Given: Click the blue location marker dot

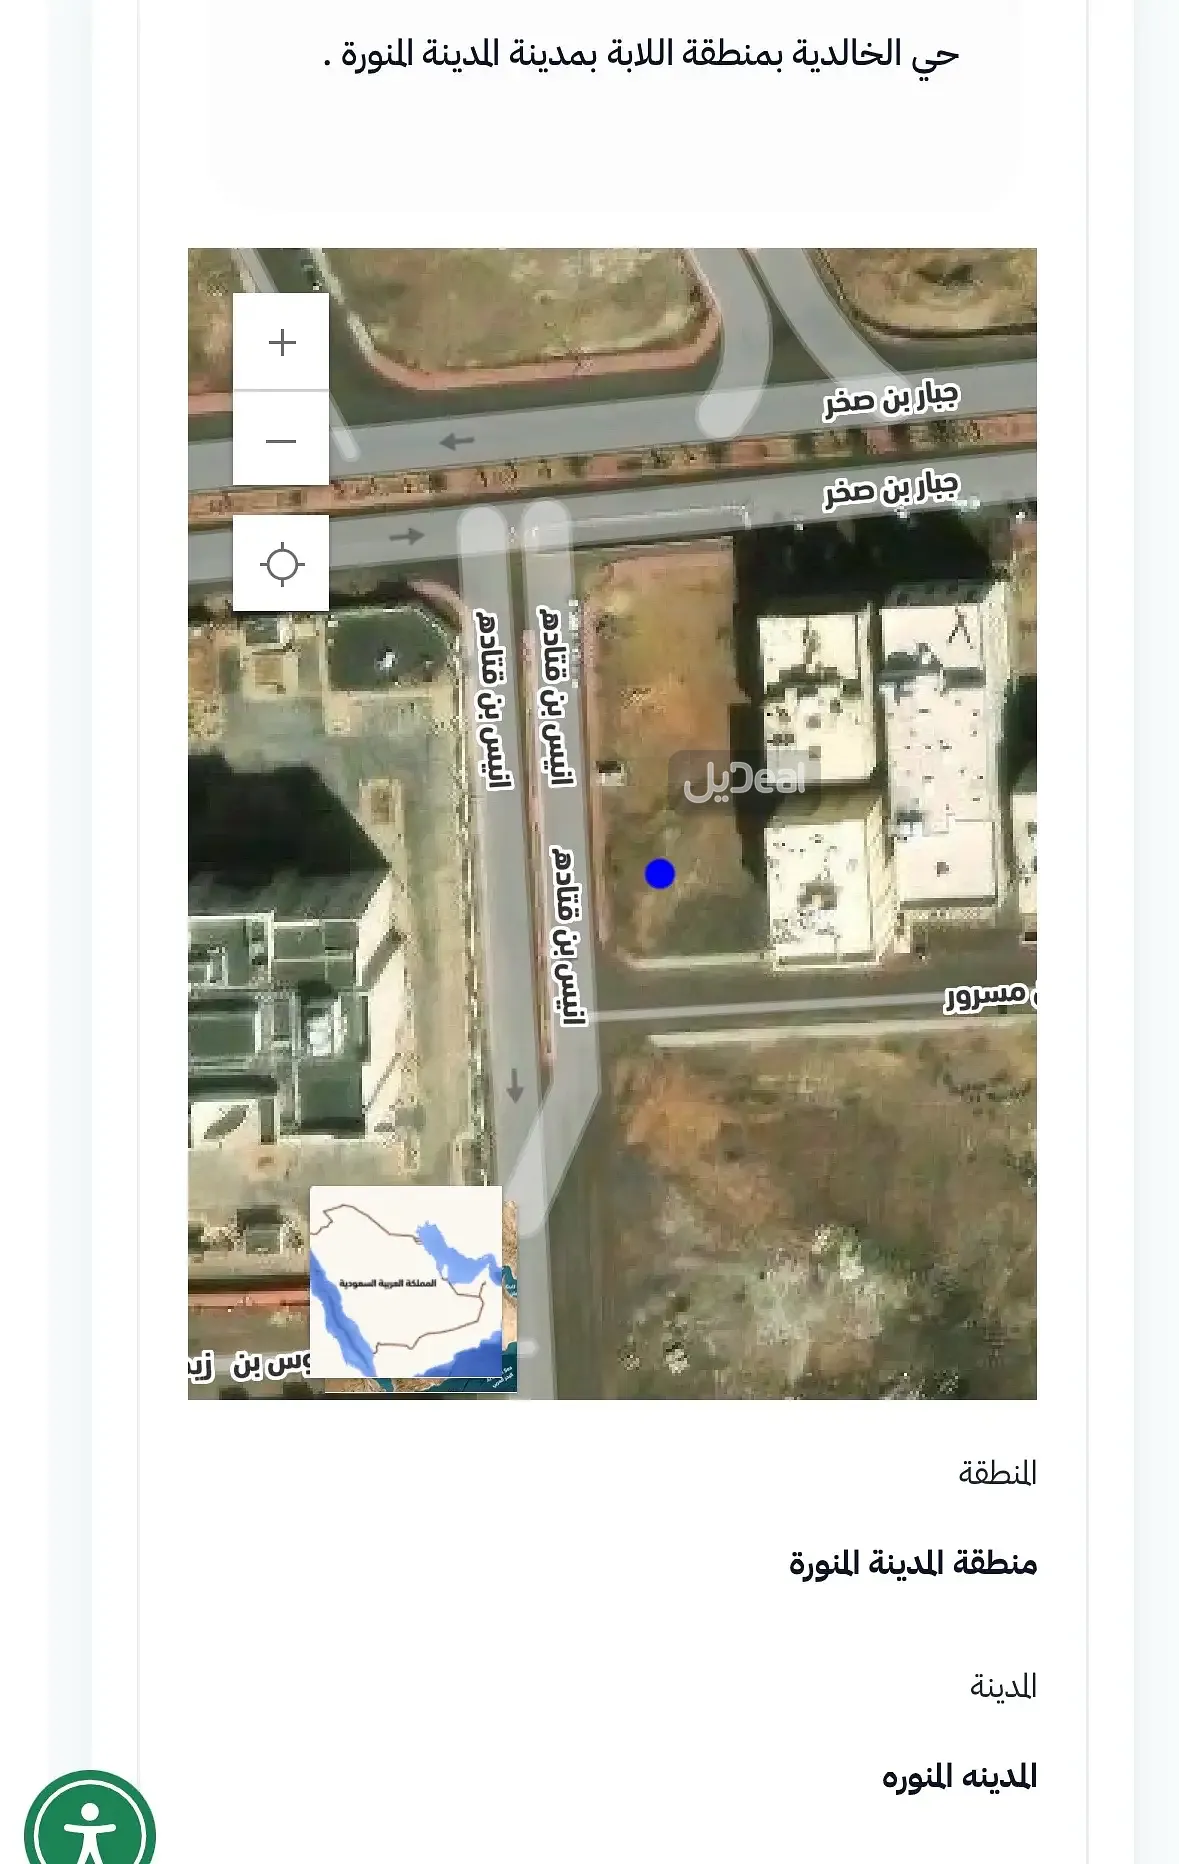Looking at the screenshot, I should pyautogui.click(x=659, y=873).
